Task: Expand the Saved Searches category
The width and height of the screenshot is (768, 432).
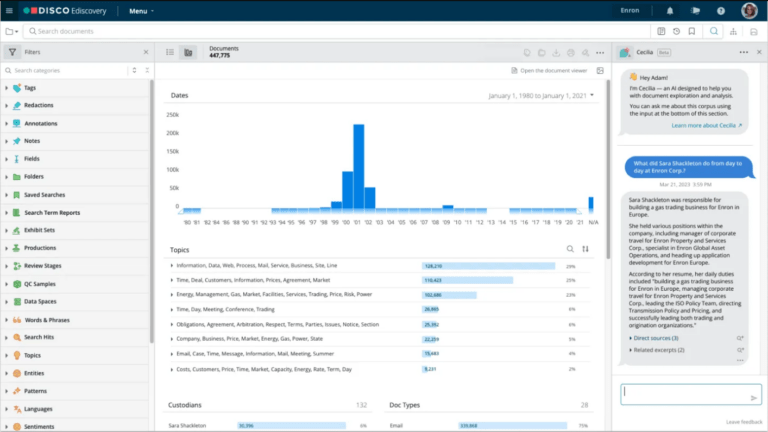Action: pos(6,194)
